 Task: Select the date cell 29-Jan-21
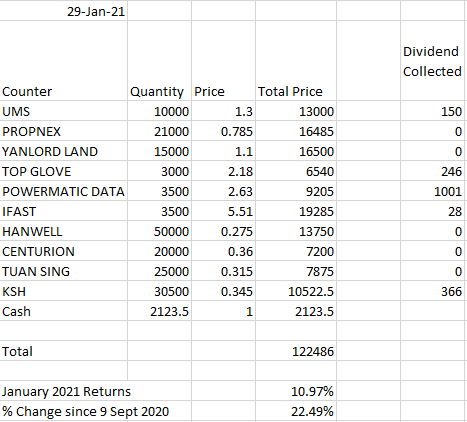(x=63, y=11)
